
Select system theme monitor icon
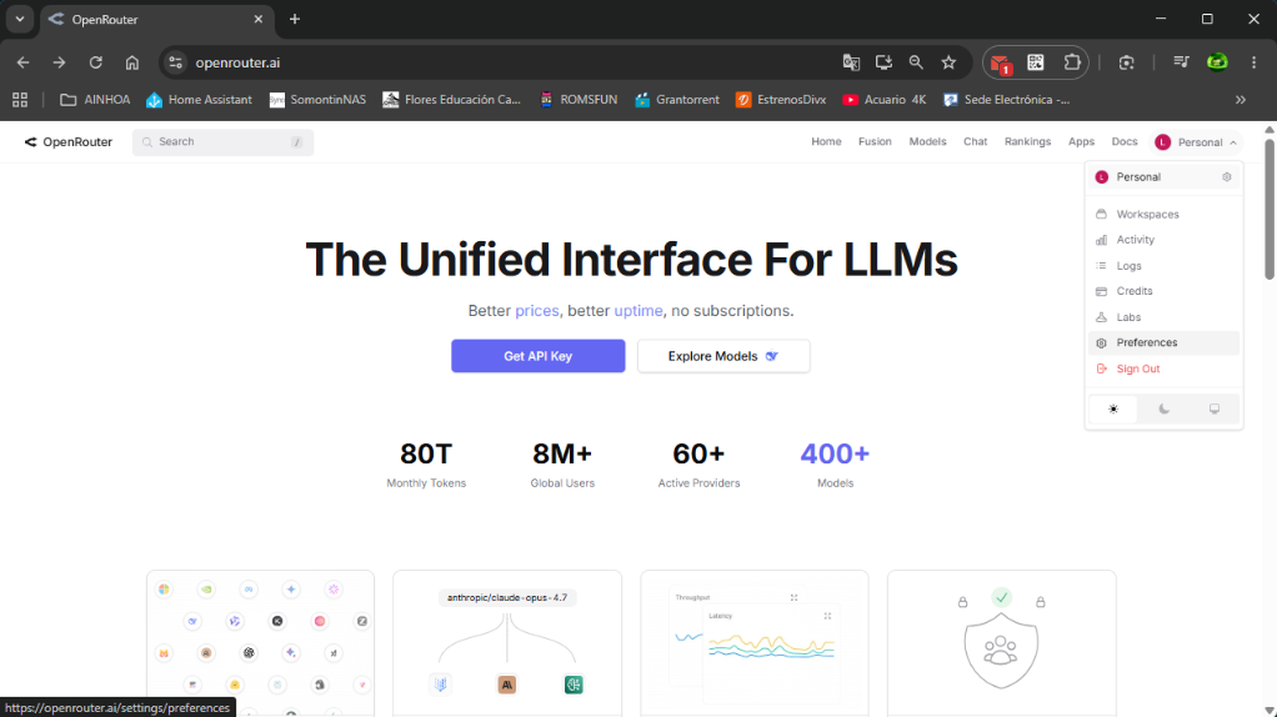click(x=1214, y=409)
